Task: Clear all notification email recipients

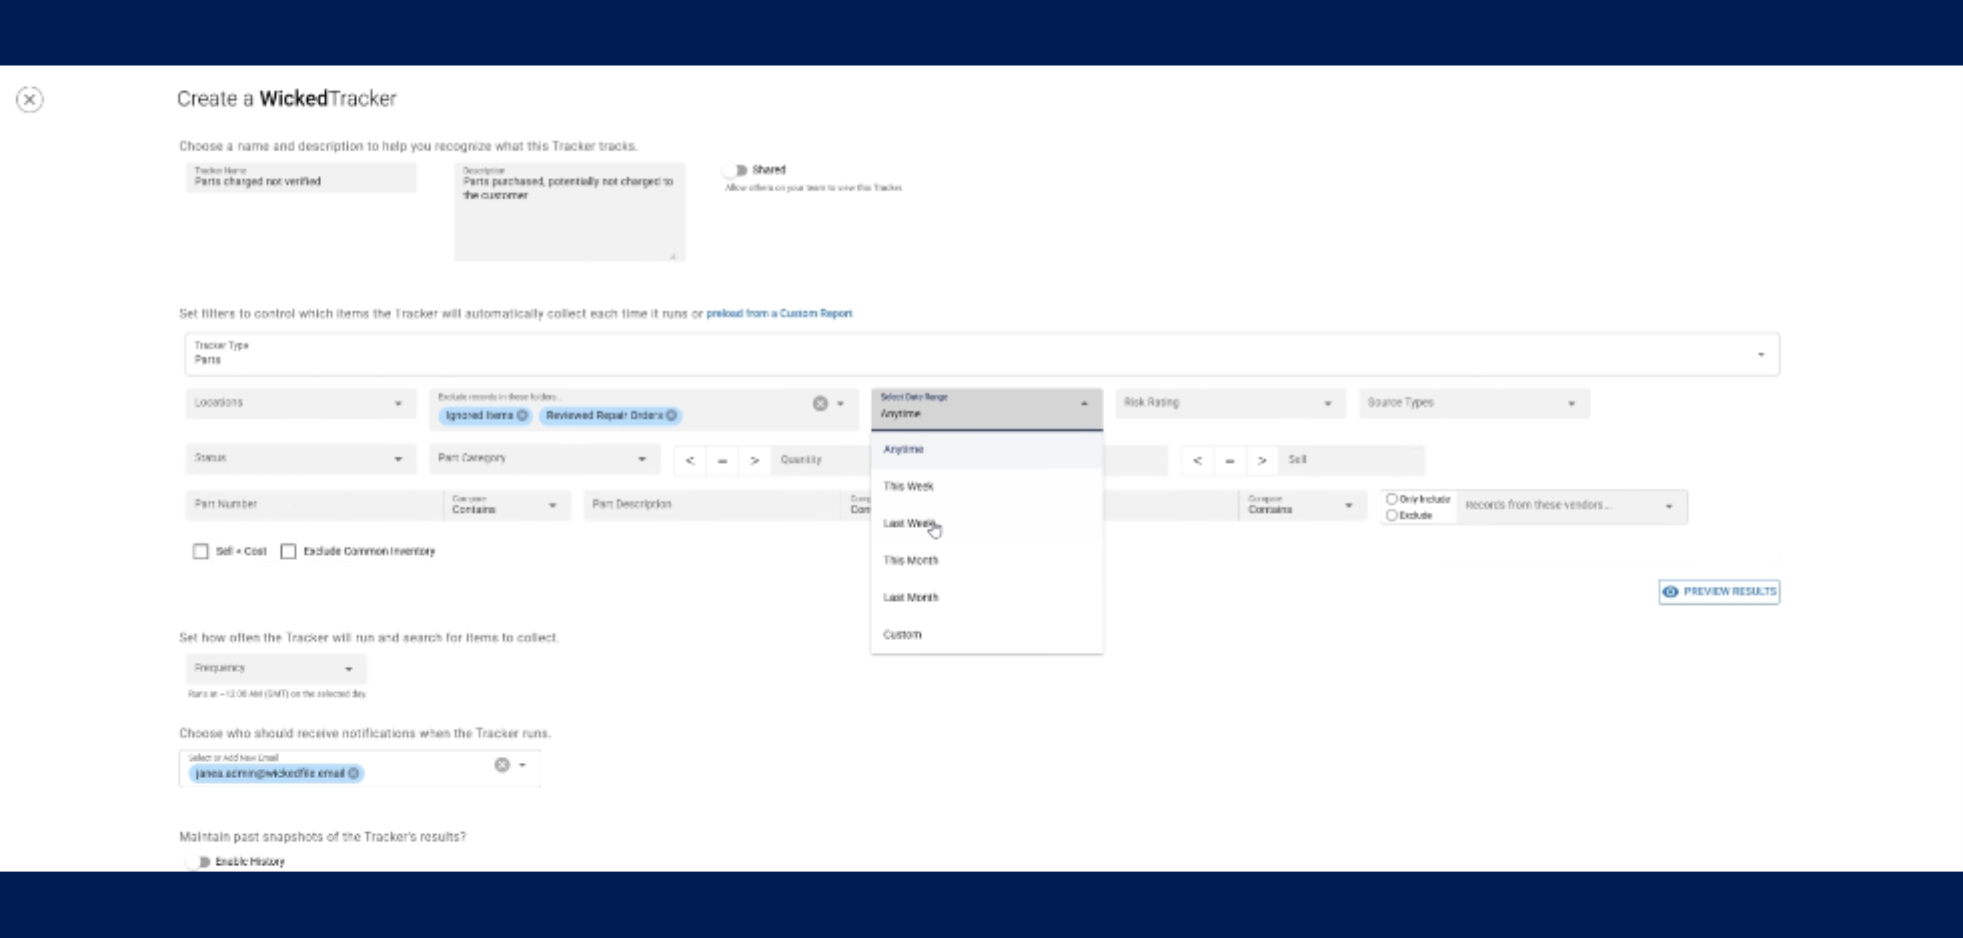Action: point(502,765)
